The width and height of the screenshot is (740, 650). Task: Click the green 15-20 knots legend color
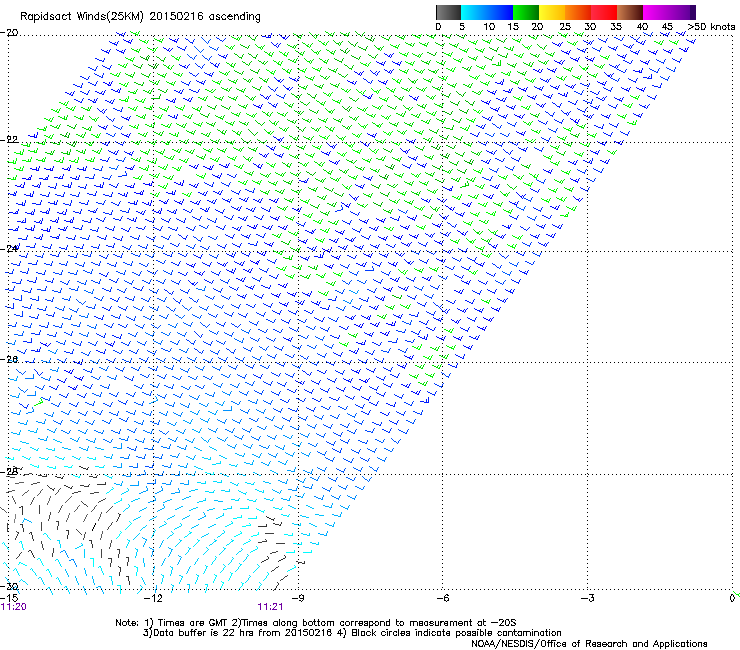pos(525,12)
